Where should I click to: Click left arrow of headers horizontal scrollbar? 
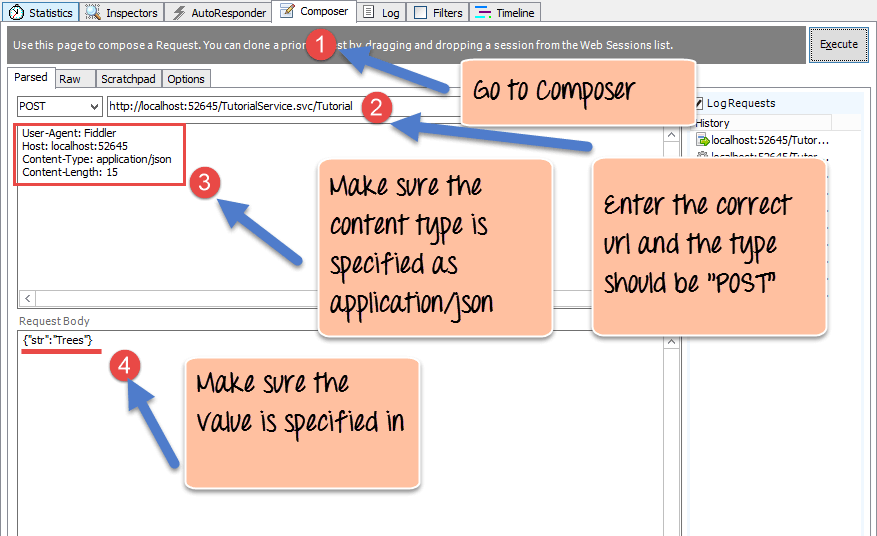(x=27, y=299)
